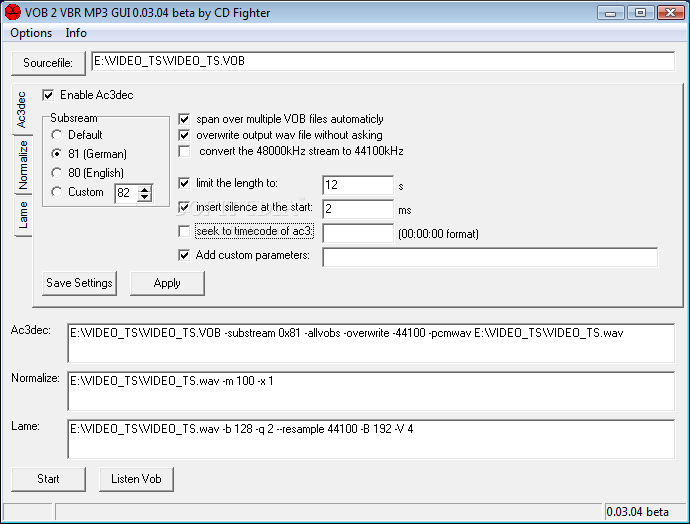Screen dimensions: 690x524
Task: Click the silence duration field showing 2
Action: pyautogui.click(x=358, y=209)
